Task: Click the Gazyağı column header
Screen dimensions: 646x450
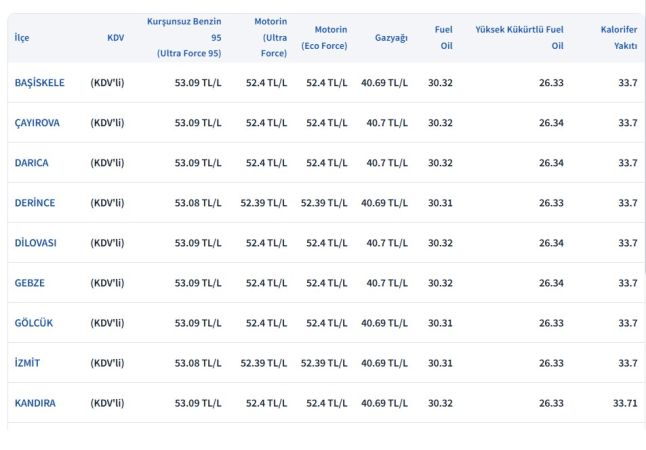Action: pos(391,38)
